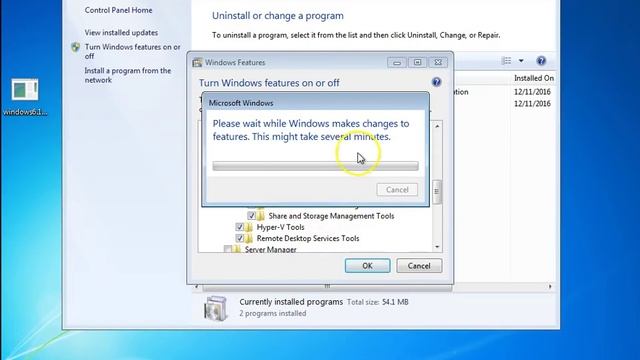
Task: Minimize the Windows Features dialog
Action: (x=397, y=62)
